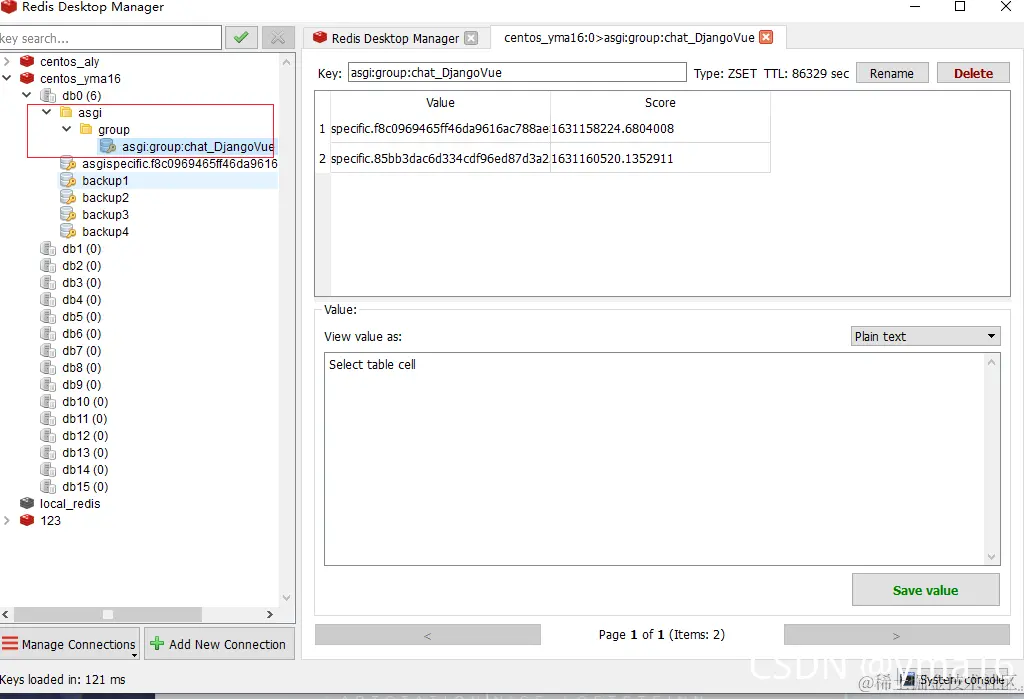1024x699 pixels.
Task: Click the Key name field asgi:group:chat_DjangoVue
Action: point(517,73)
